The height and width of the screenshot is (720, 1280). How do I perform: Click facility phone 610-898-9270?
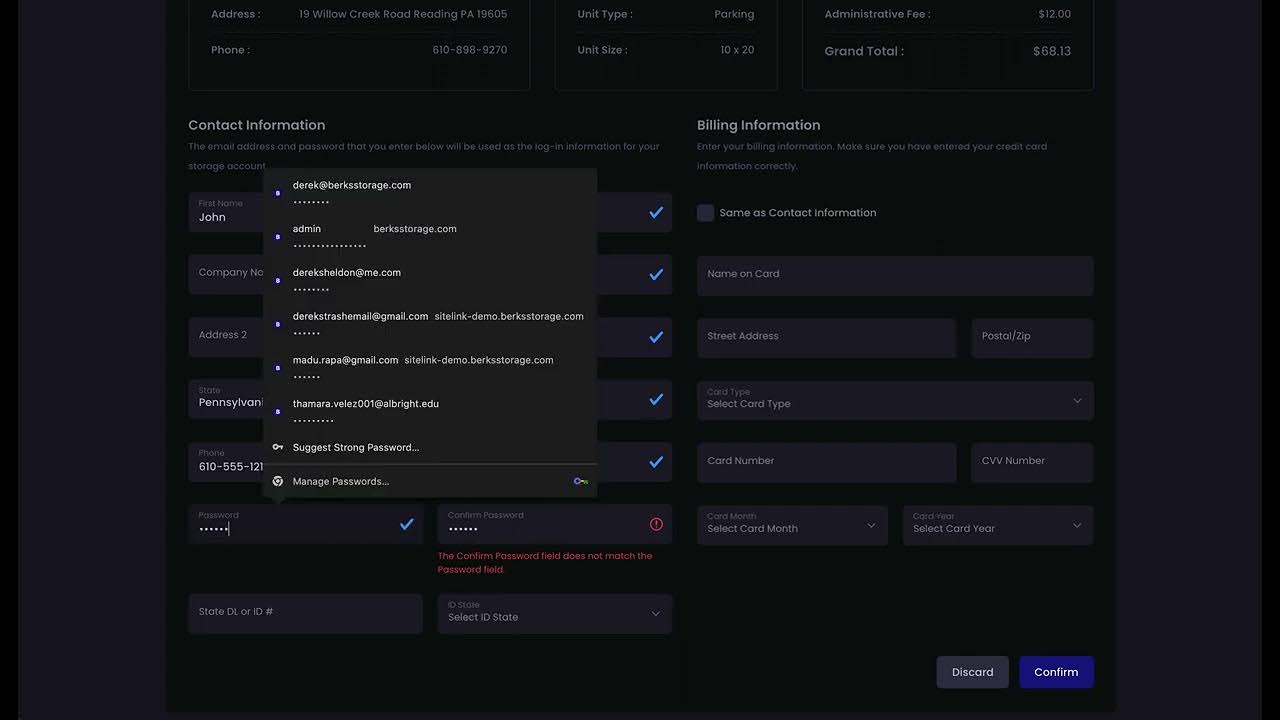(470, 50)
